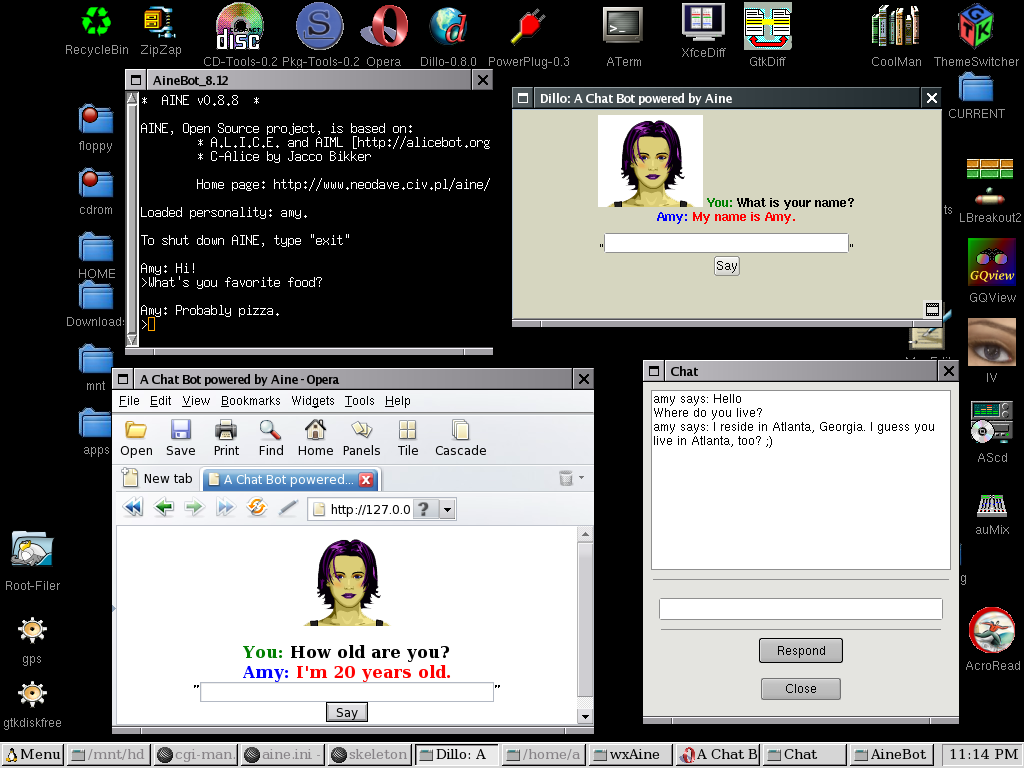
Task: Select the Cascade windows icon
Action: [x=460, y=437]
